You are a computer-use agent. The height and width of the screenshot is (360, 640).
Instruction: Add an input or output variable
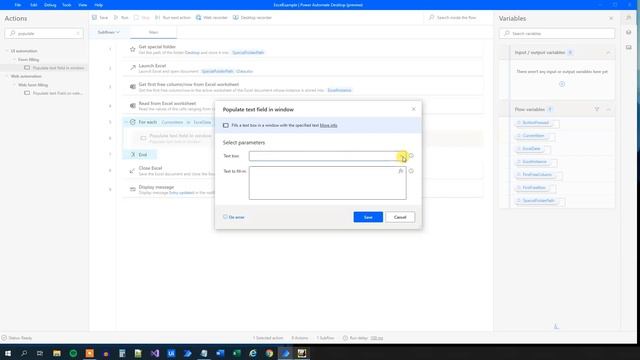(x=562, y=84)
